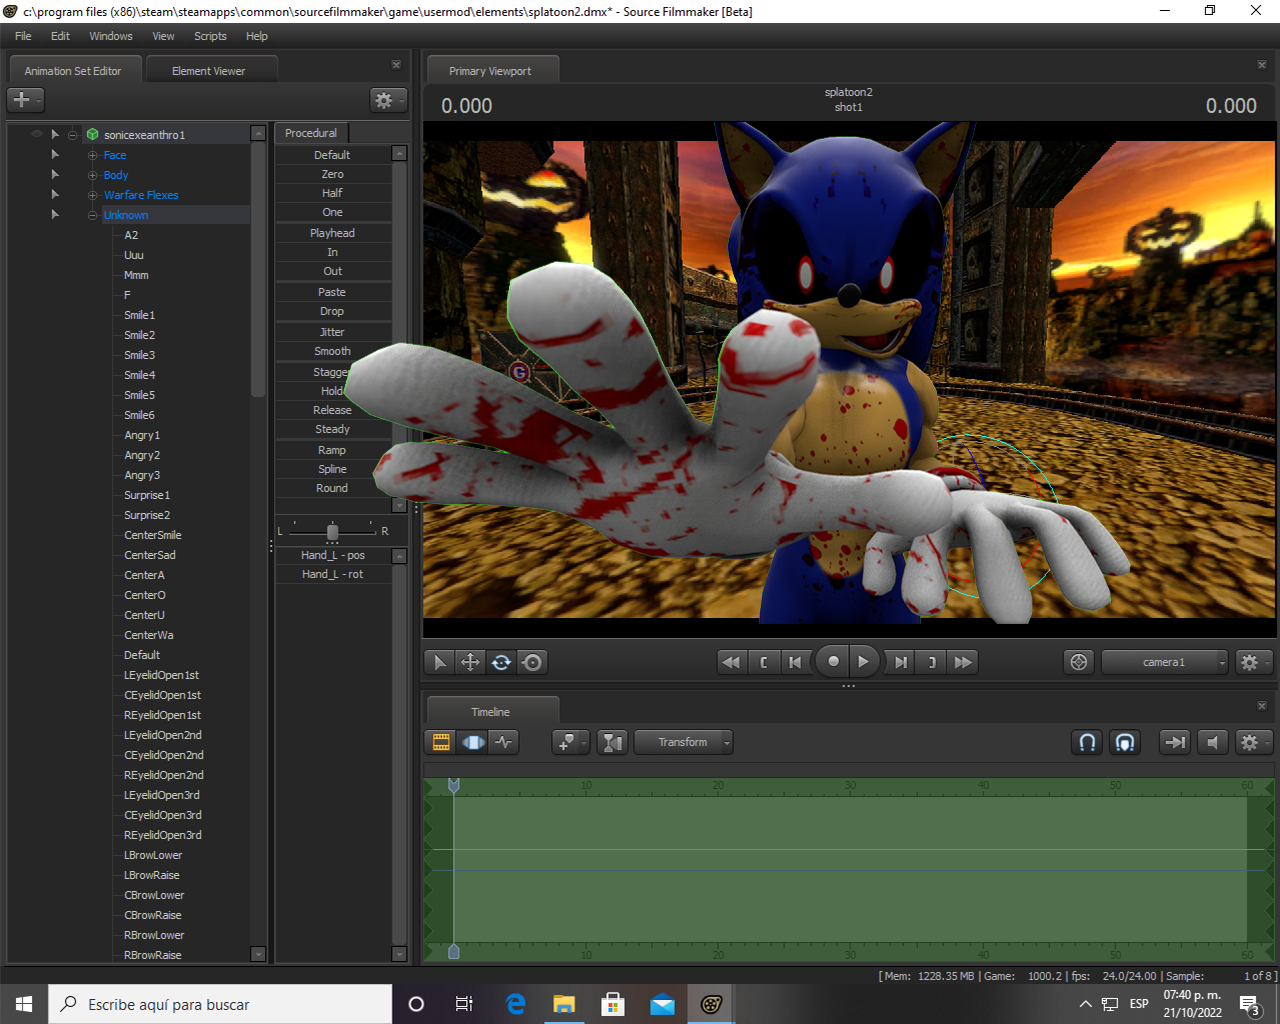Toggle visibility eye for sonicexeanthro1
The height and width of the screenshot is (1024, 1280).
tap(37, 134)
